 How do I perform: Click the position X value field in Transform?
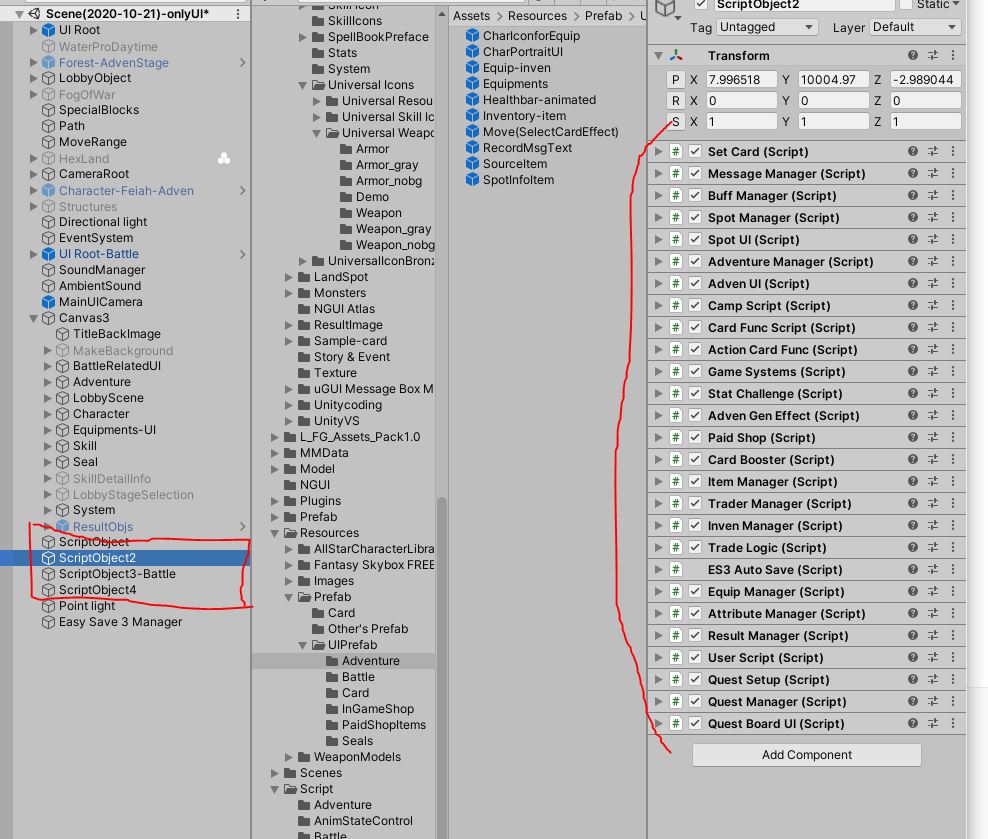(740, 78)
